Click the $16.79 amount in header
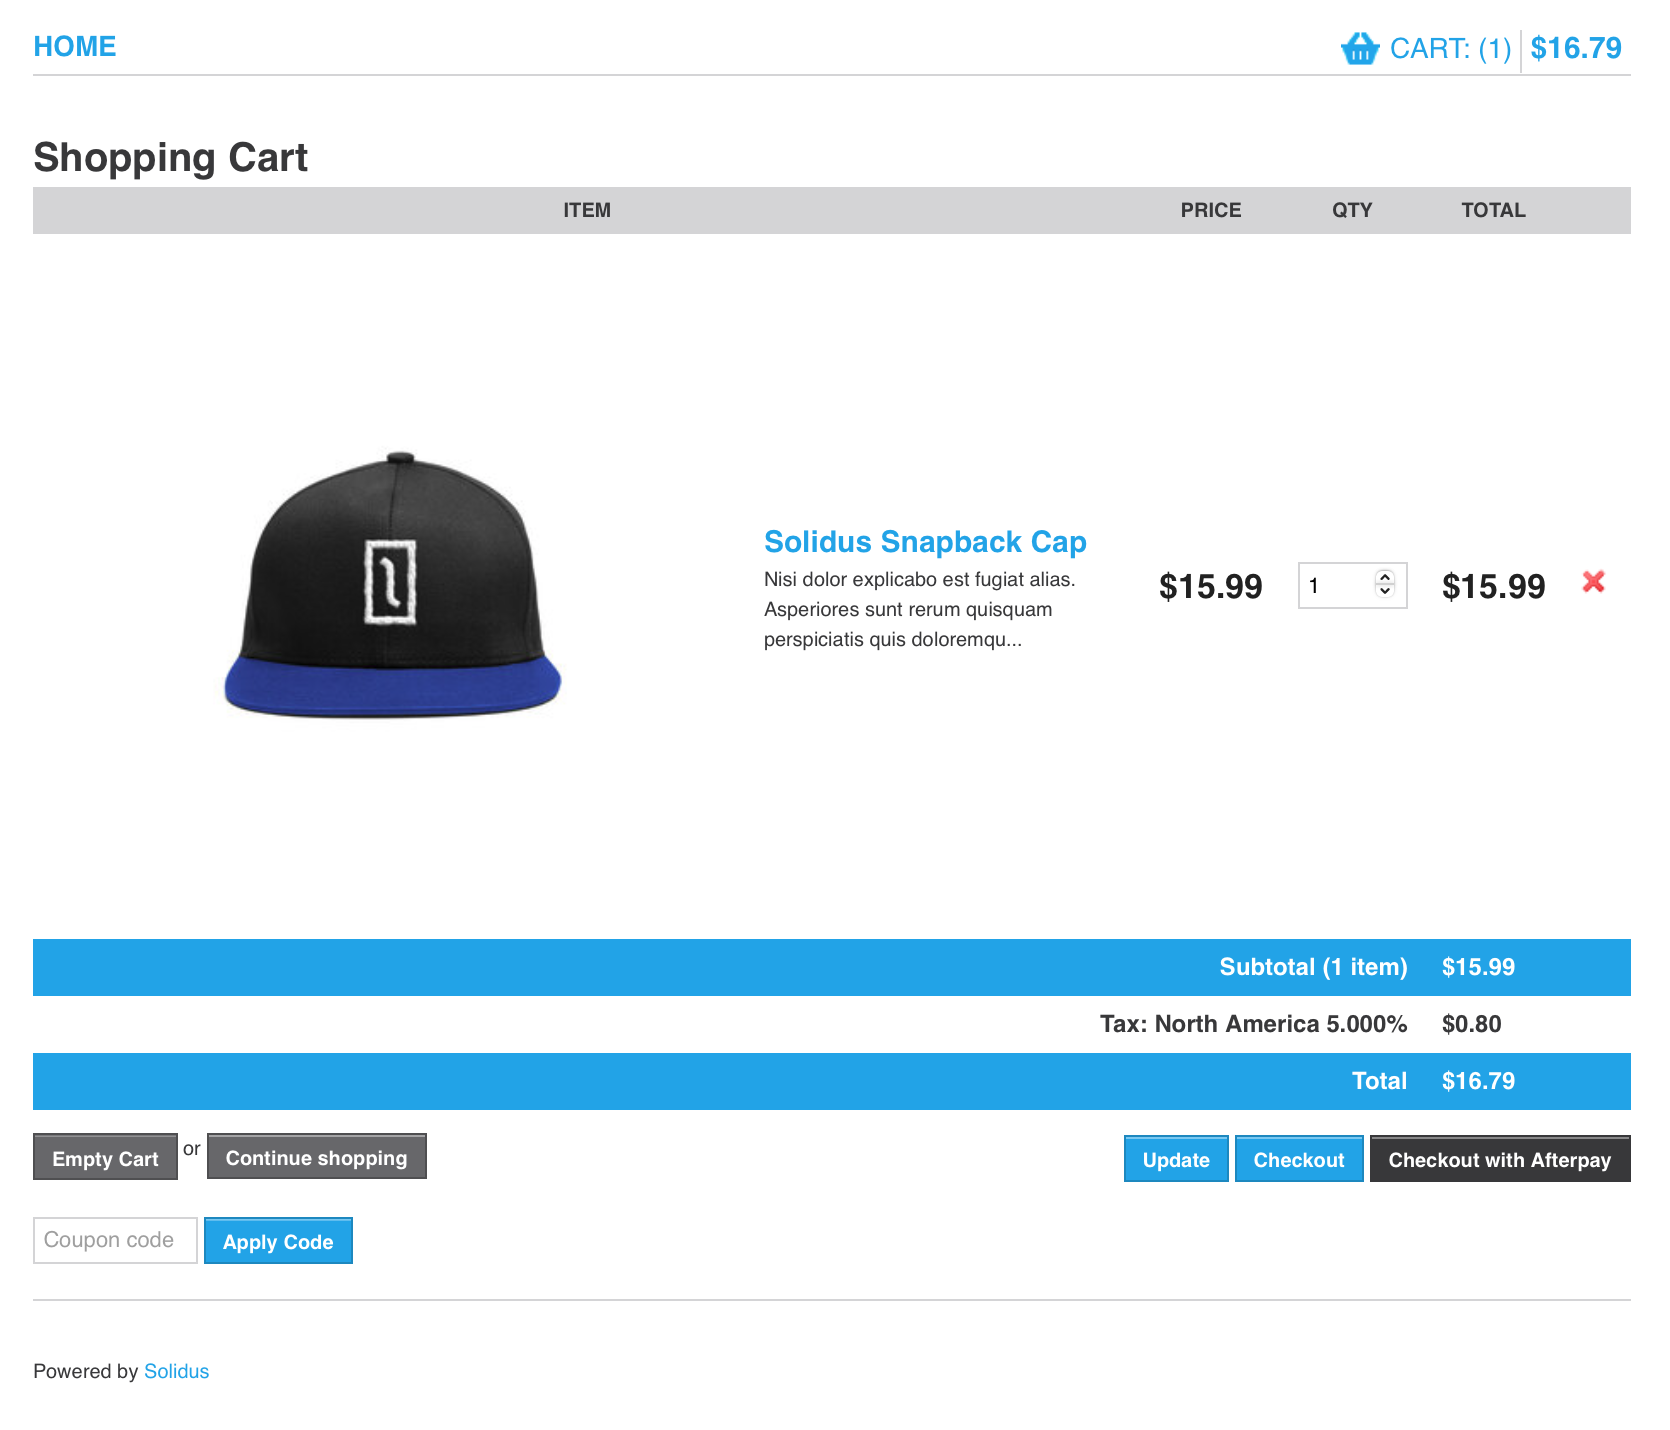1670x1430 pixels. 1576,49
